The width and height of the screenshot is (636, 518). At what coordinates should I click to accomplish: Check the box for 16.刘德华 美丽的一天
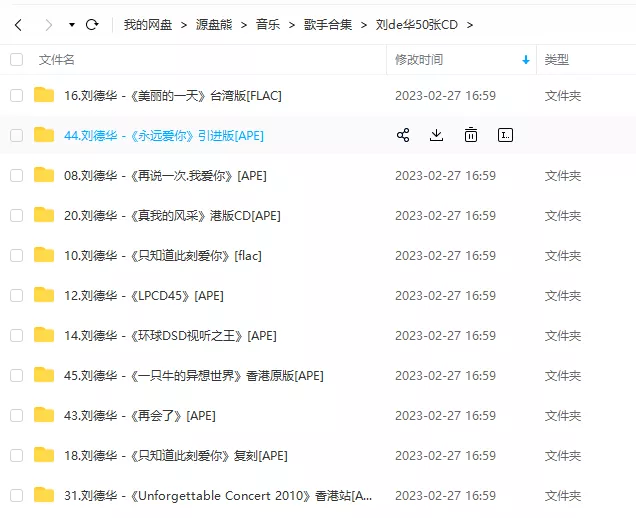coord(16,95)
